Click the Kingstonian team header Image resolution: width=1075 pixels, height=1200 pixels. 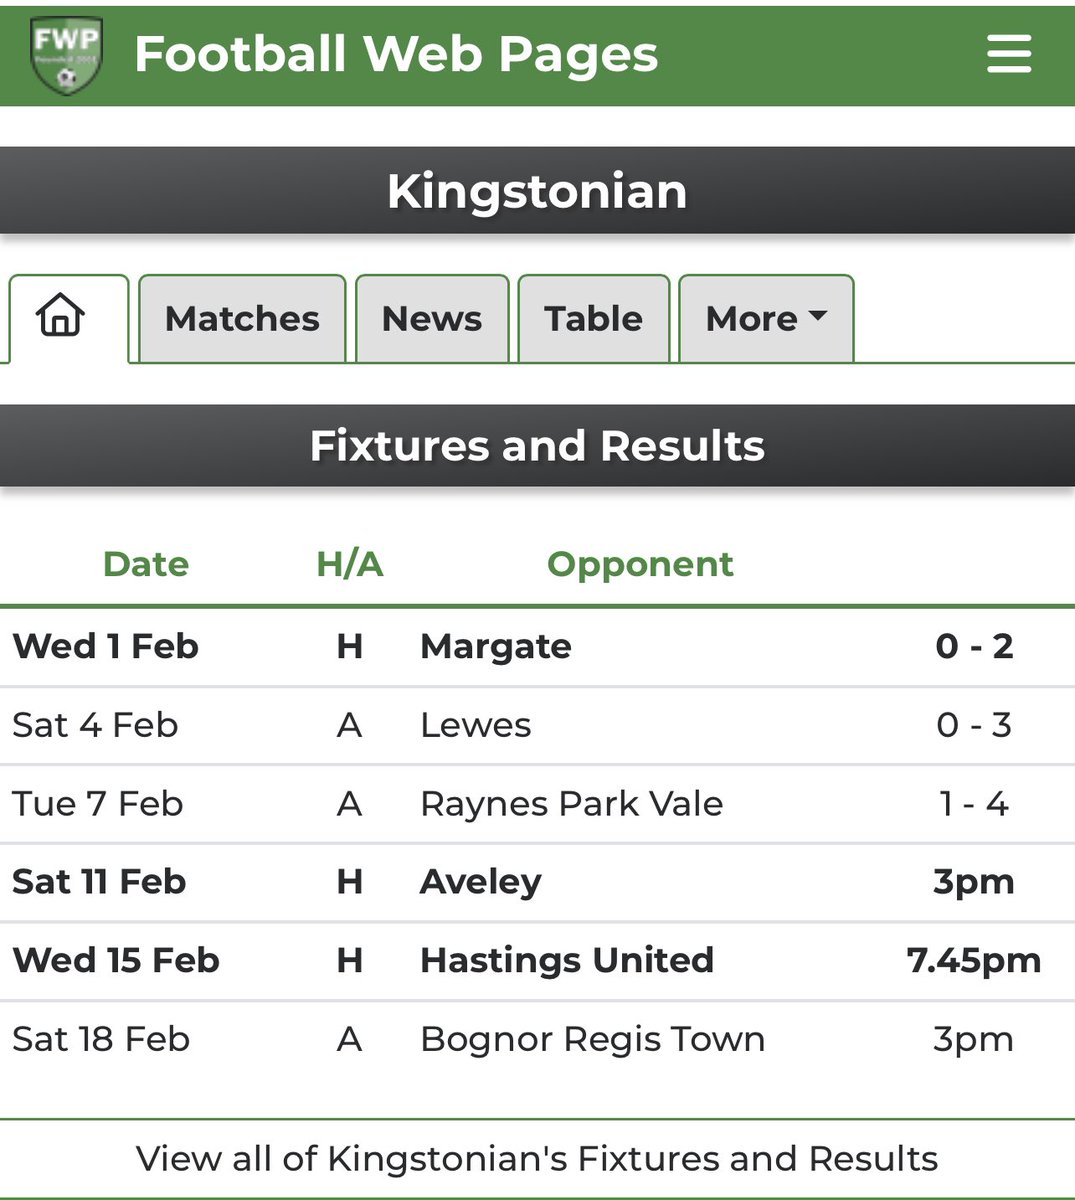537,191
